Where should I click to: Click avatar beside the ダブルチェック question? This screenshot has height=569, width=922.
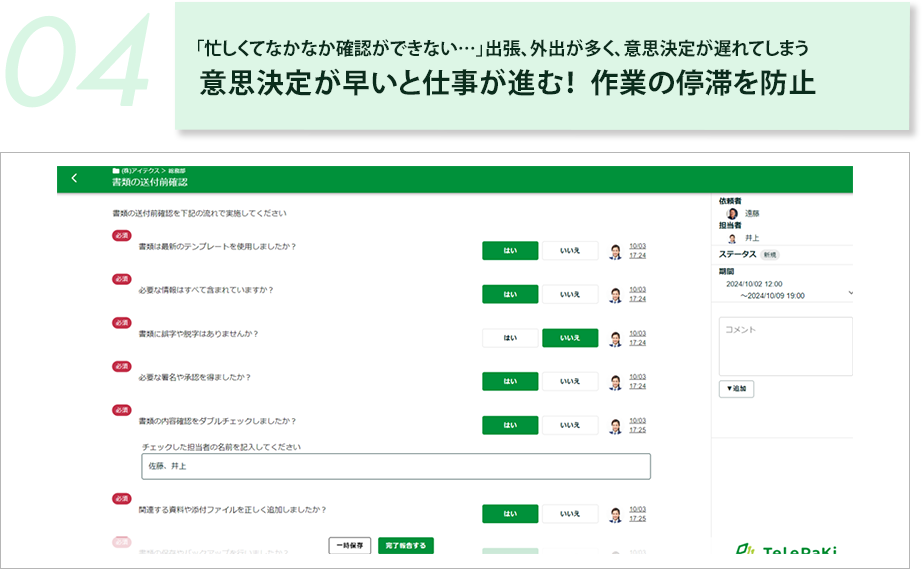pyautogui.click(x=616, y=426)
